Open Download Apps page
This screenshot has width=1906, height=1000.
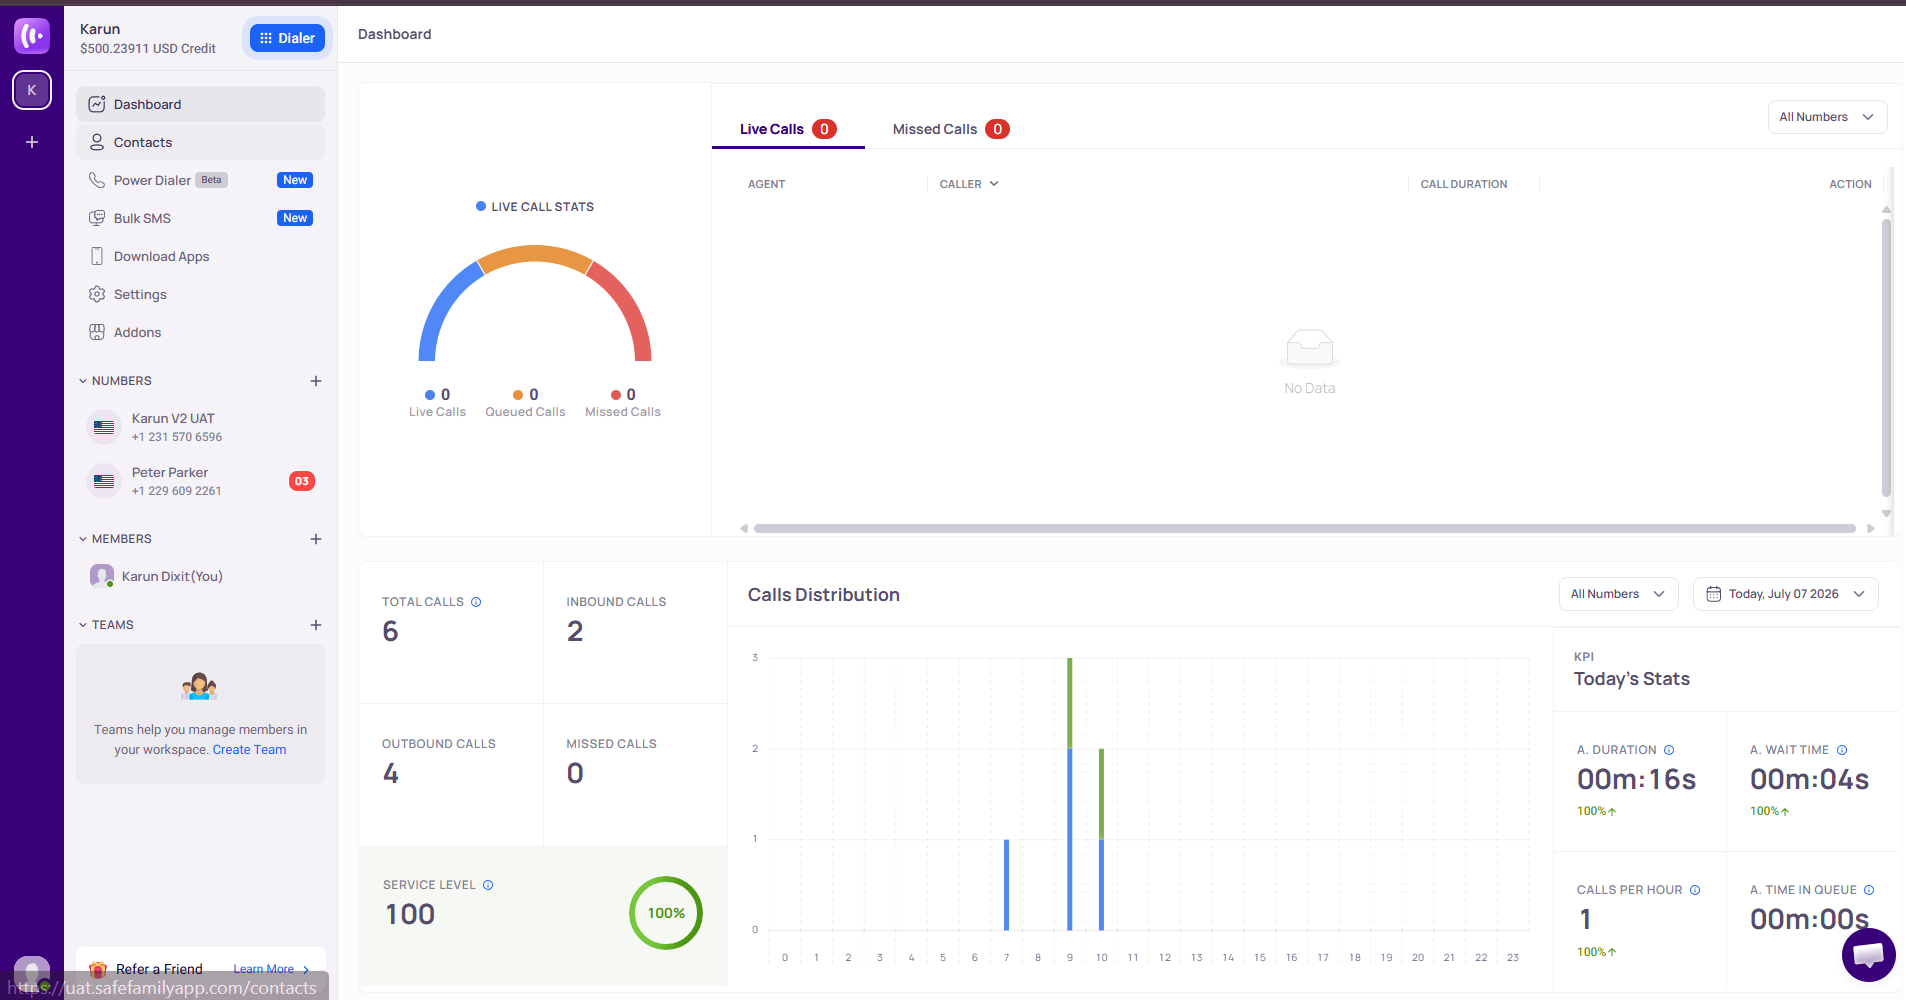200,256
